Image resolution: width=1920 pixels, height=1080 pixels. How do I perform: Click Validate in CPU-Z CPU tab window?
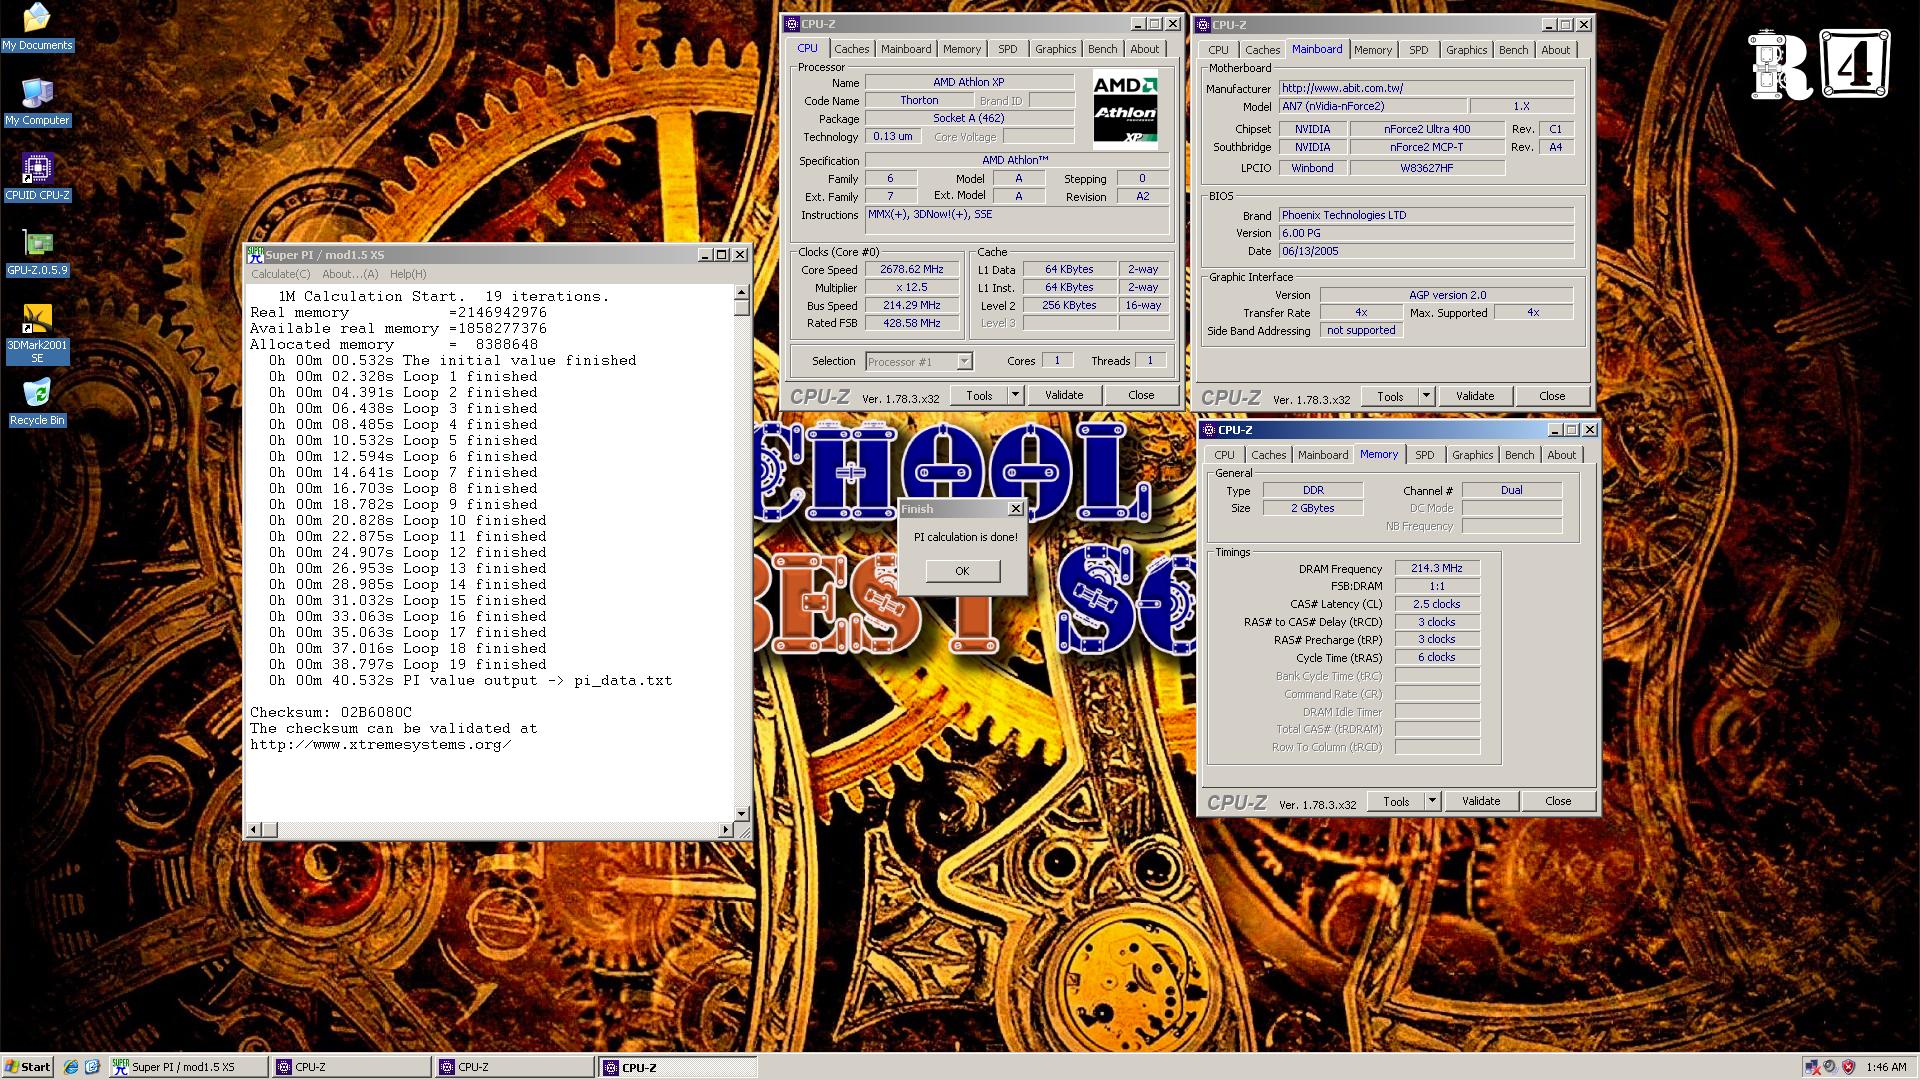[1064, 395]
